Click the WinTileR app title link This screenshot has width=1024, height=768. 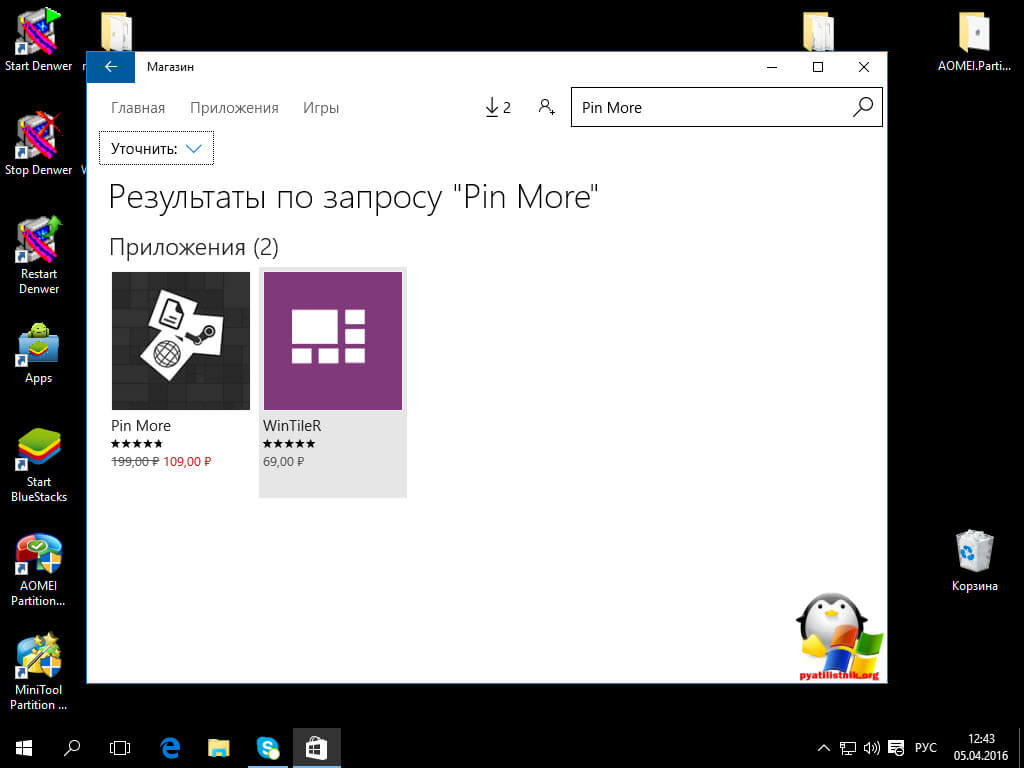(x=292, y=426)
